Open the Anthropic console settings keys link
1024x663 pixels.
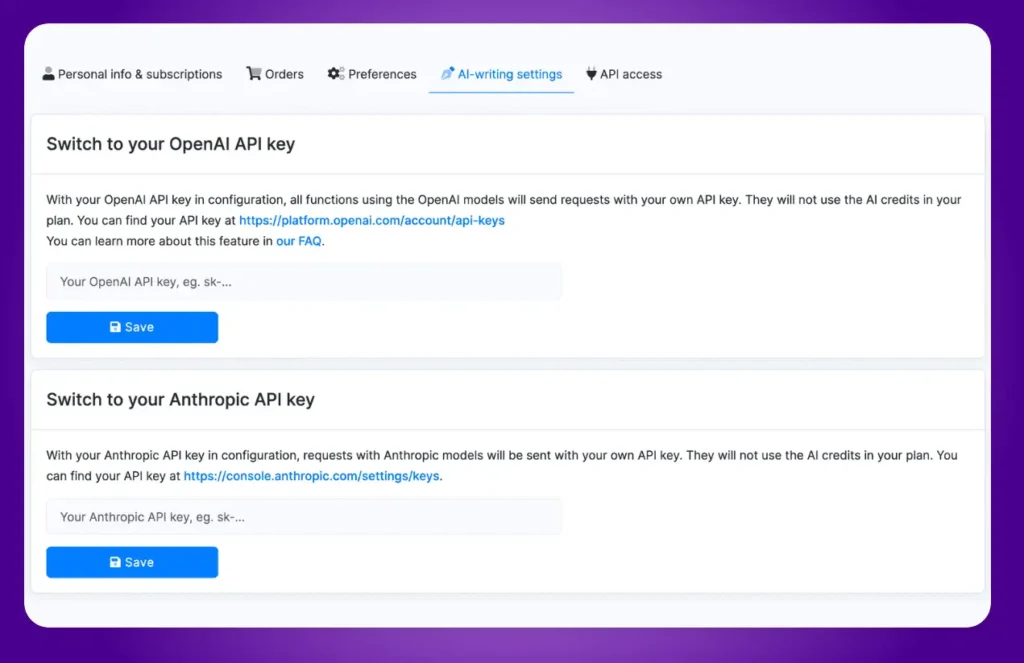point(311,476)
